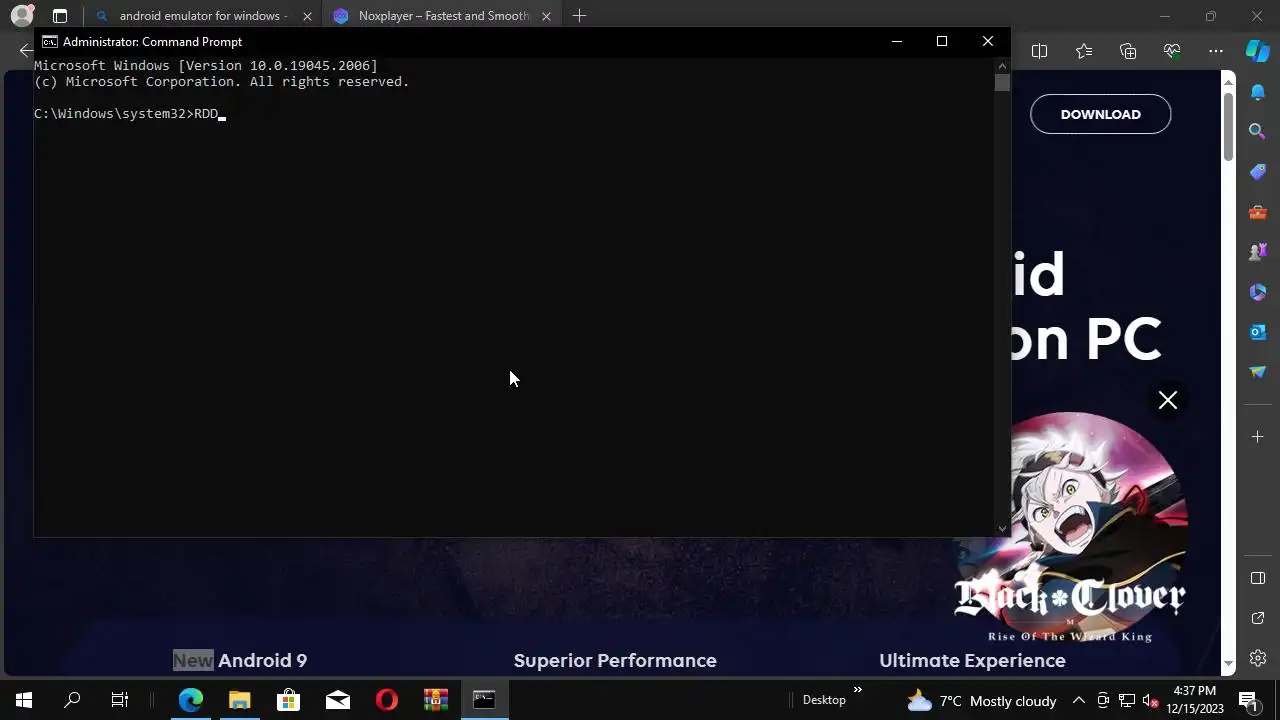Open Edge sidebar settings gear
The width and height of the screenshot is (1280, 720).
pos(1258,658)
